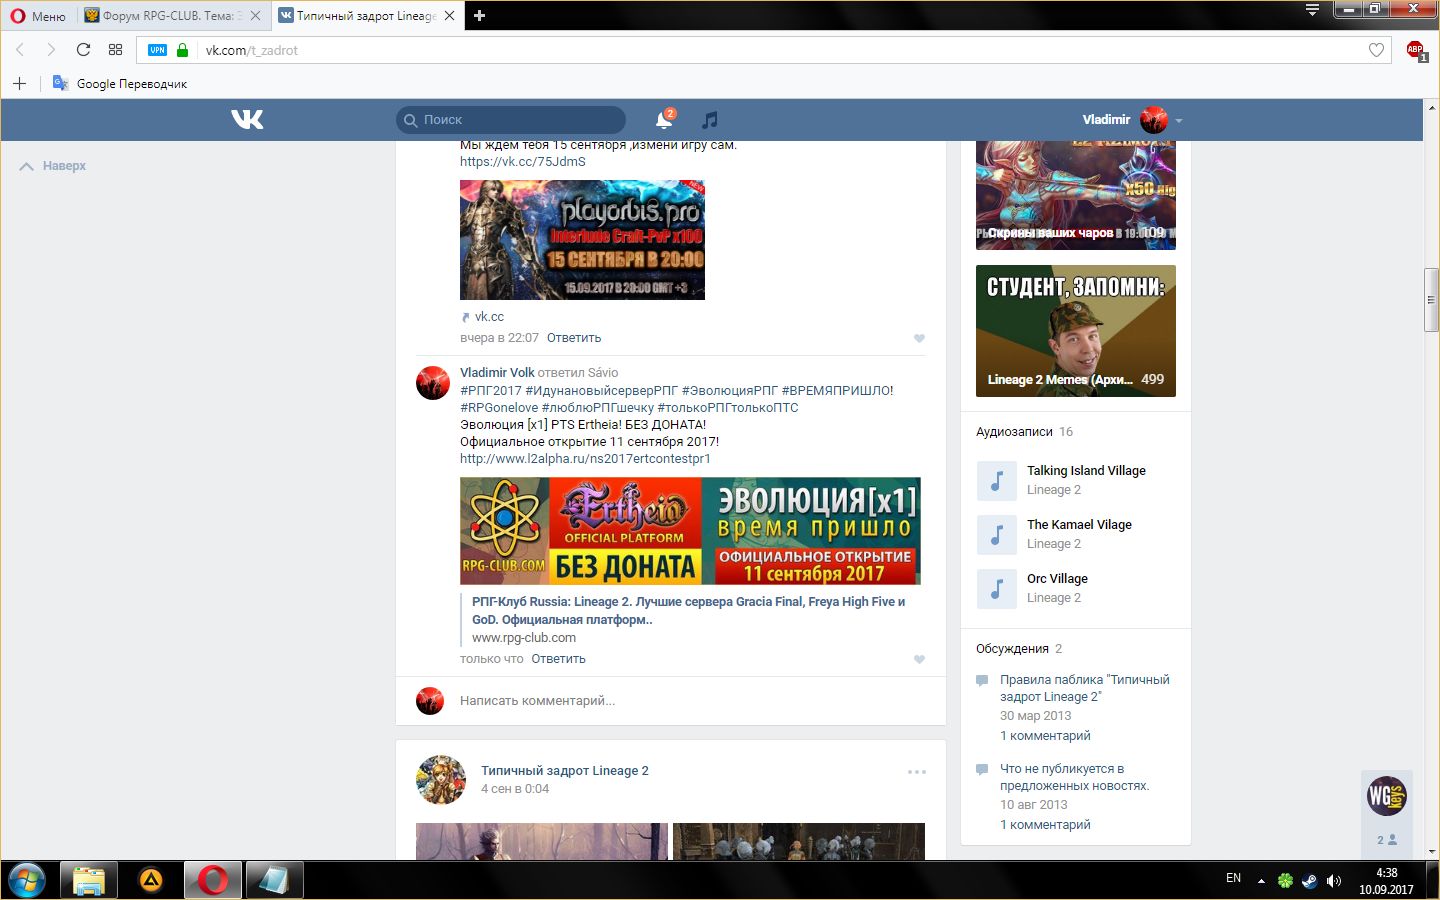Viewport: 1440px width, 900px height.
Task: Close the Форум RPG-CLUB tab
Action: pos(256,16)
